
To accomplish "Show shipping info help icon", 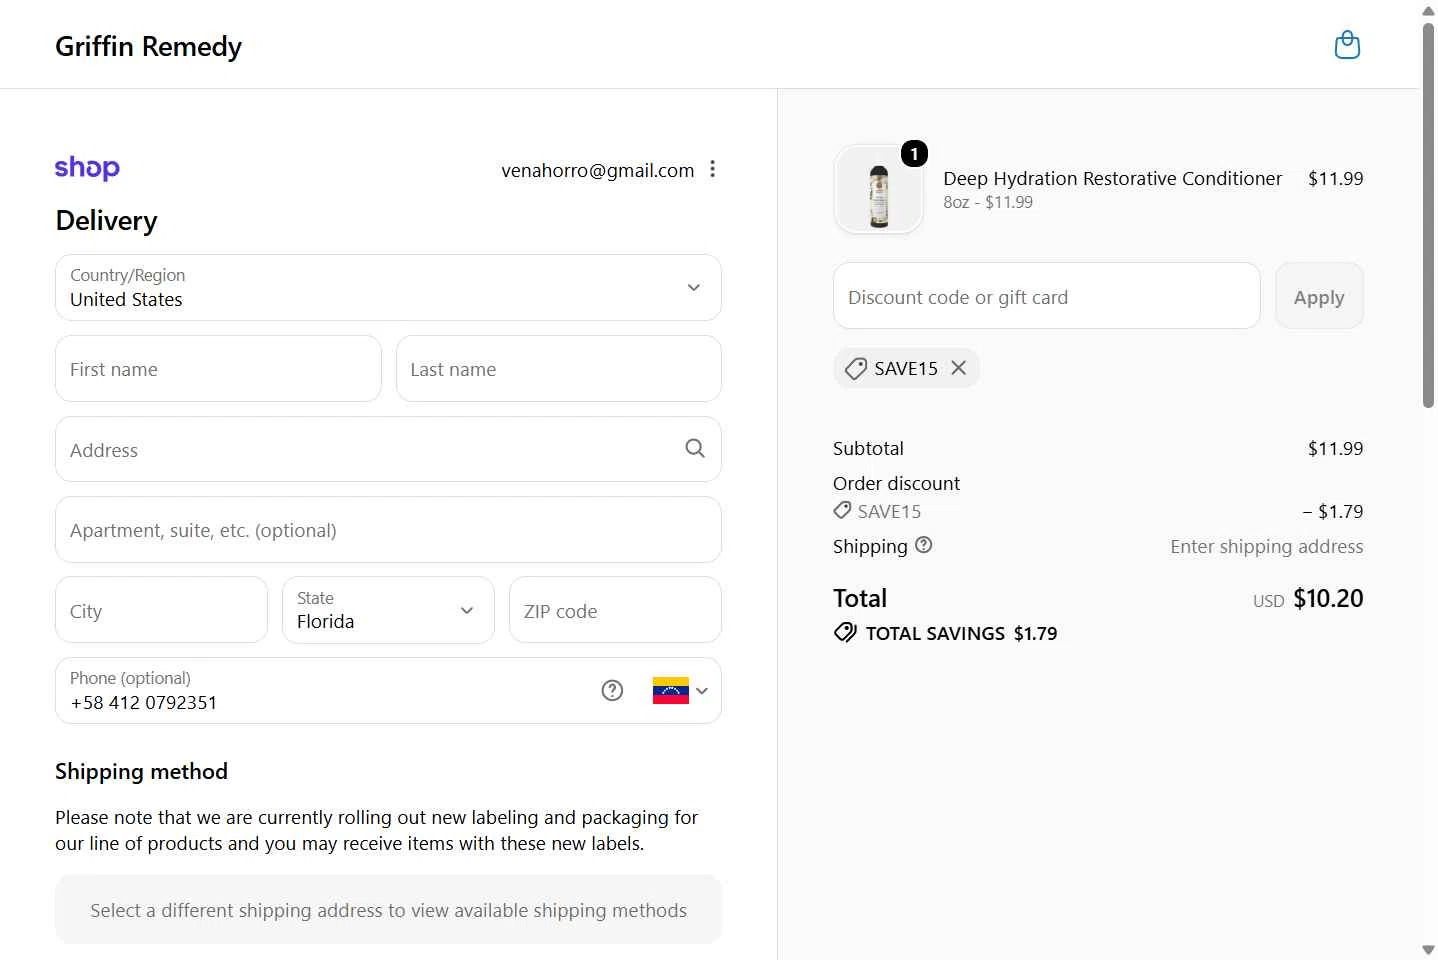I will [x=924, y=545].
